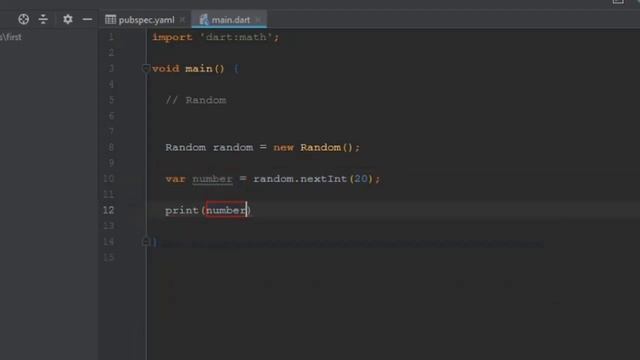Click the // Random comment
This screenshot has width=640, height=360.
click(196, 100)
